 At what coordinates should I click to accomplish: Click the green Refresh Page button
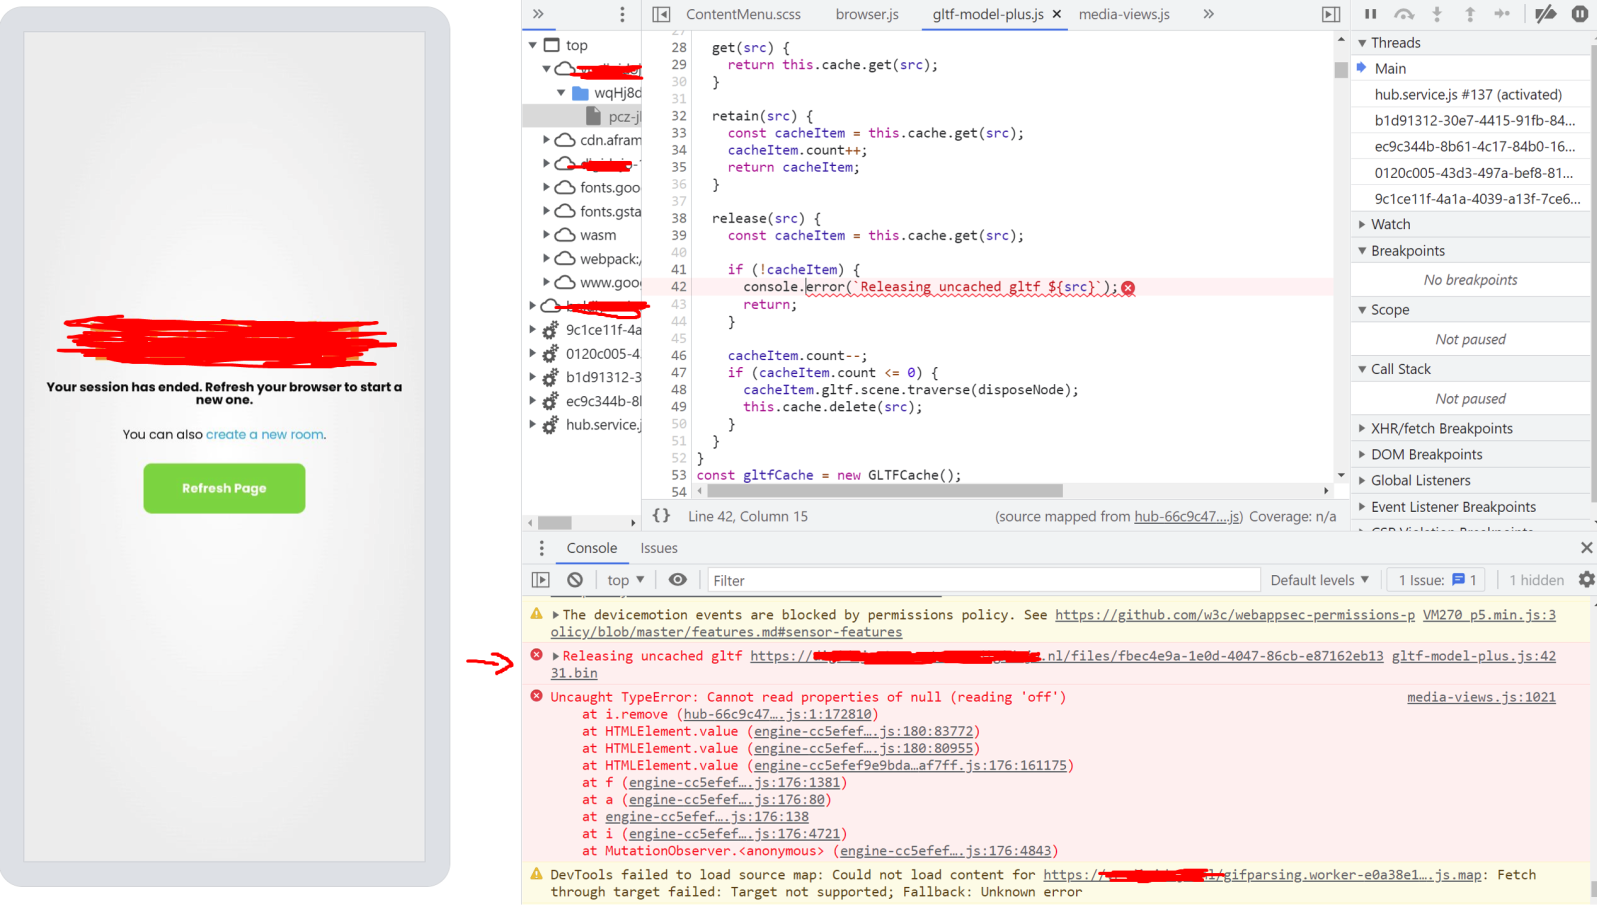[x=224, y=488]
